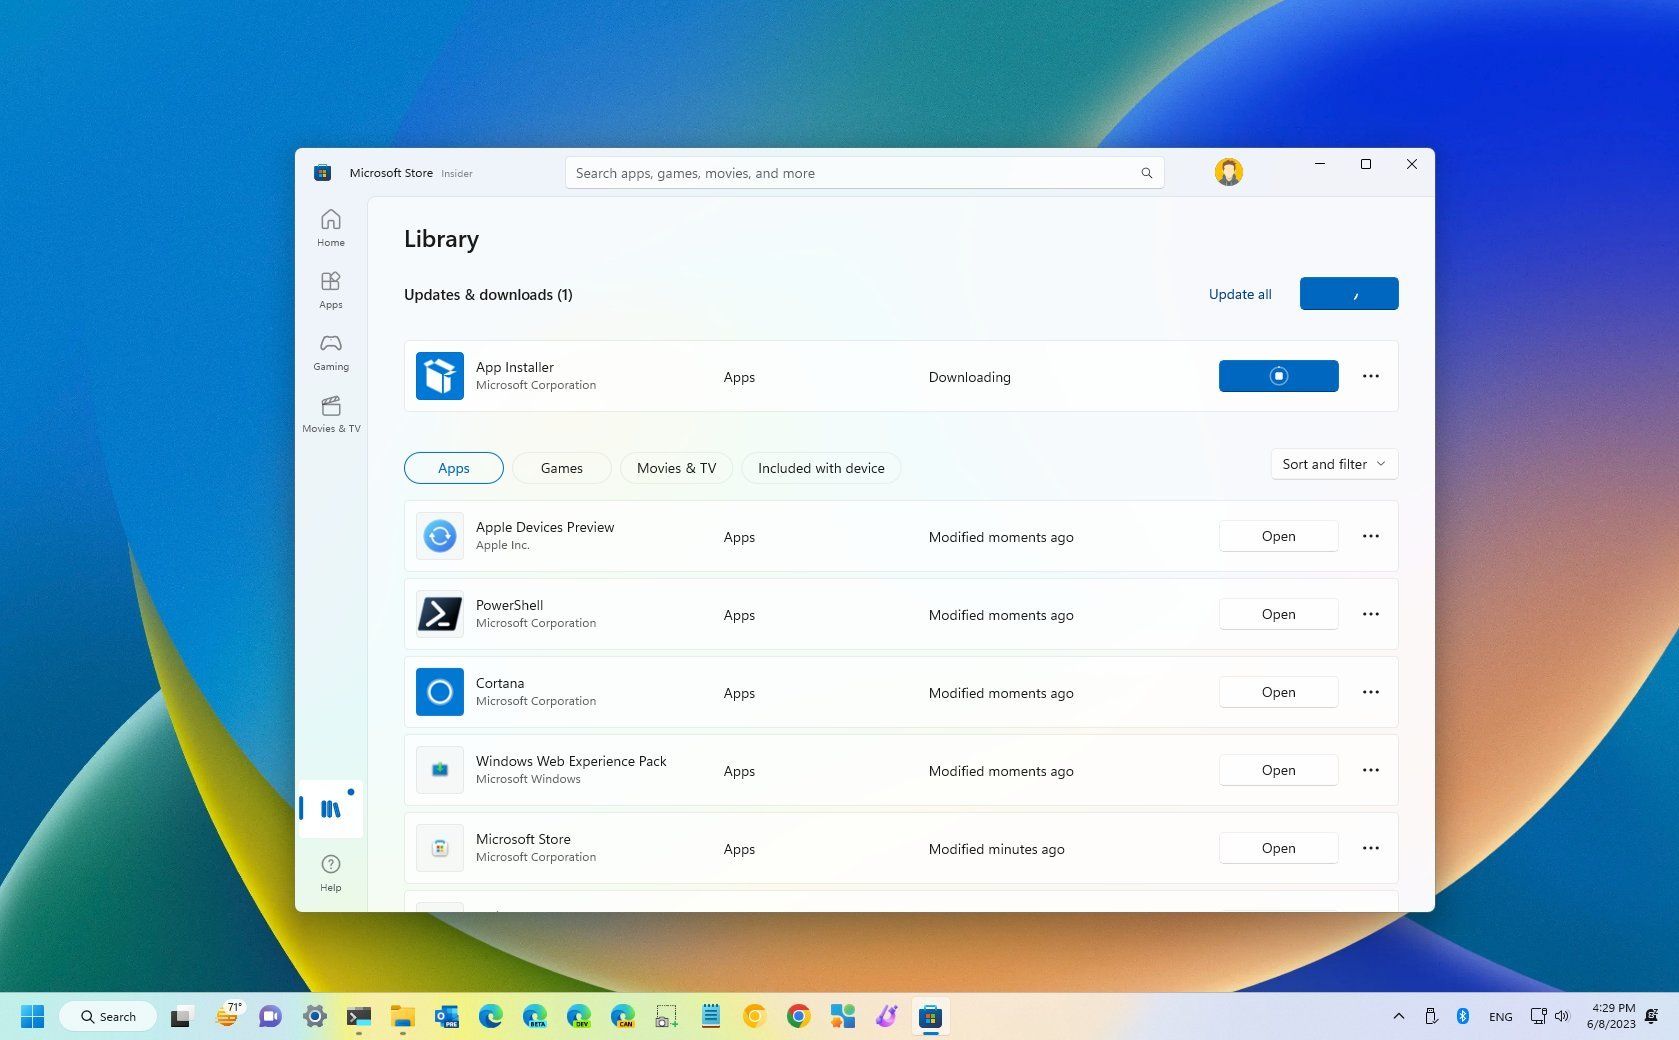Viewport: 1679px width, 1040px height.
Task: Open the Sort and filter dropdown
Action: [1333, 464]
